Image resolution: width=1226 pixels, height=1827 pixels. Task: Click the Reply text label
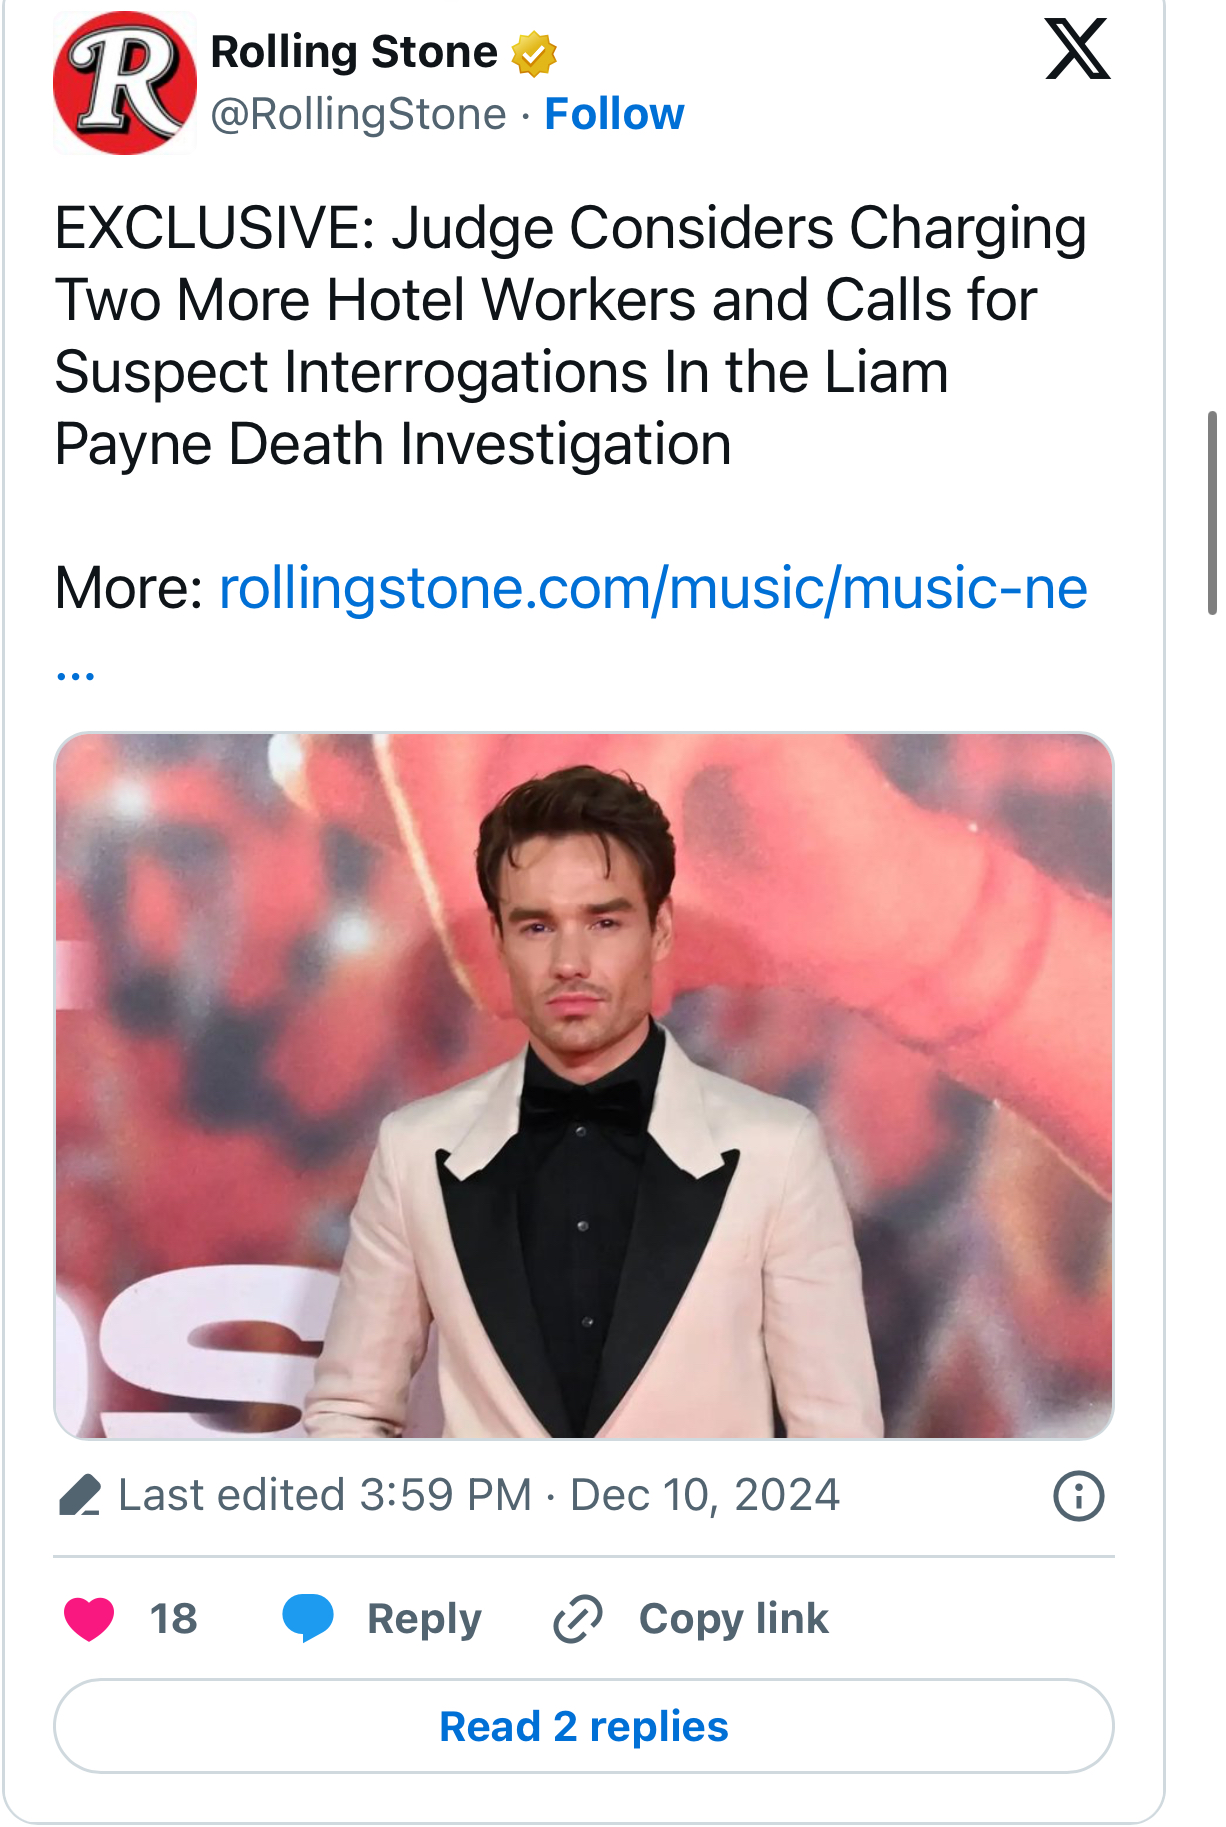(424, 1618)
